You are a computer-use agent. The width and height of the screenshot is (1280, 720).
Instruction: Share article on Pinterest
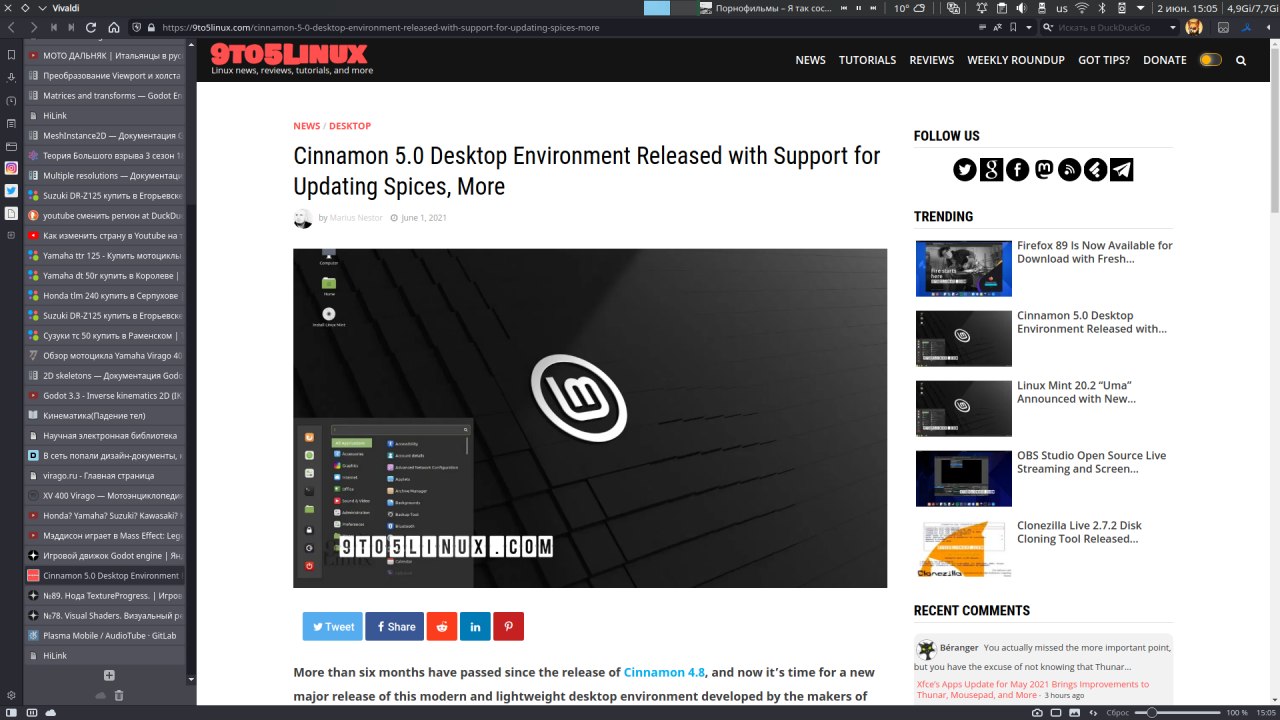coord(508,627)
